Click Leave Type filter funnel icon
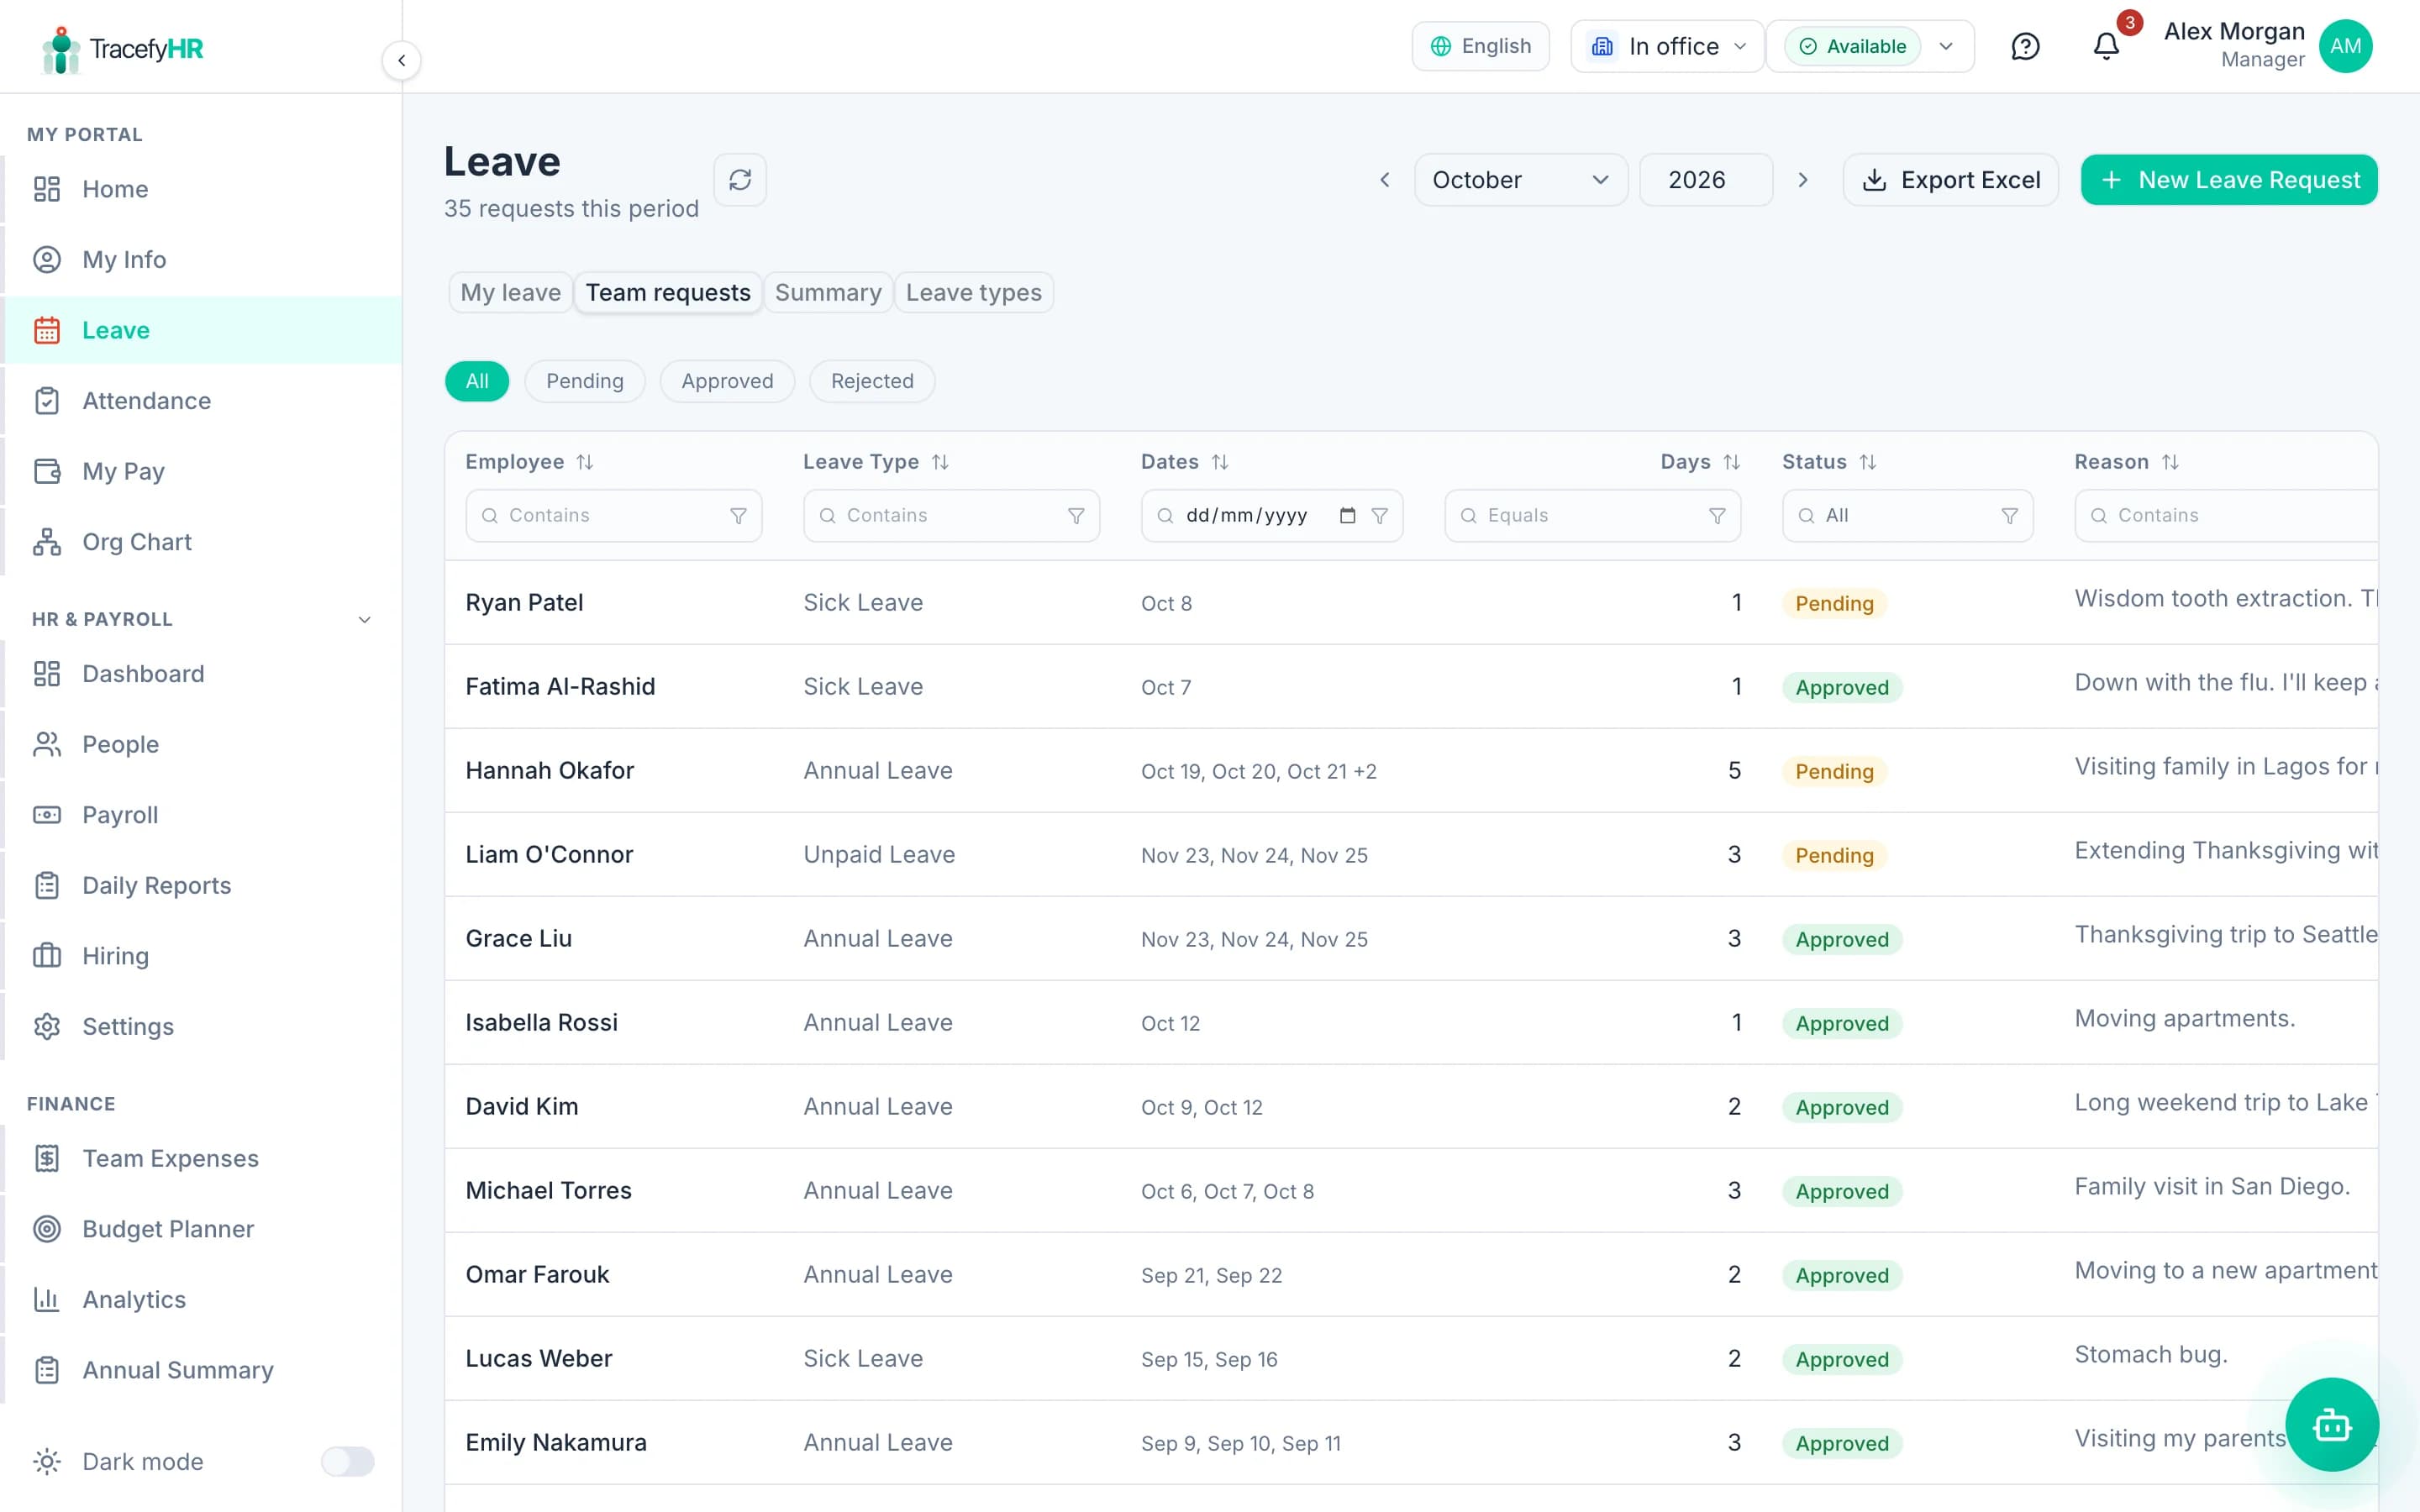Viewport: 2420px width, 1512px height. click(x=1076, y=516)
